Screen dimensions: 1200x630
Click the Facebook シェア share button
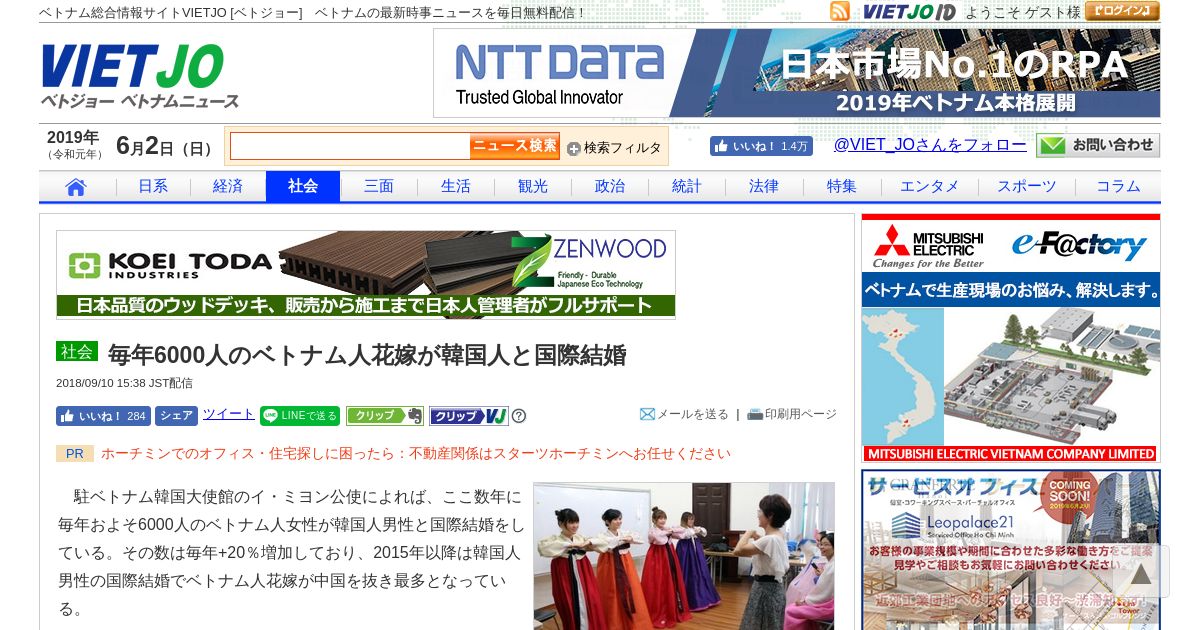[x=176, y=416]
